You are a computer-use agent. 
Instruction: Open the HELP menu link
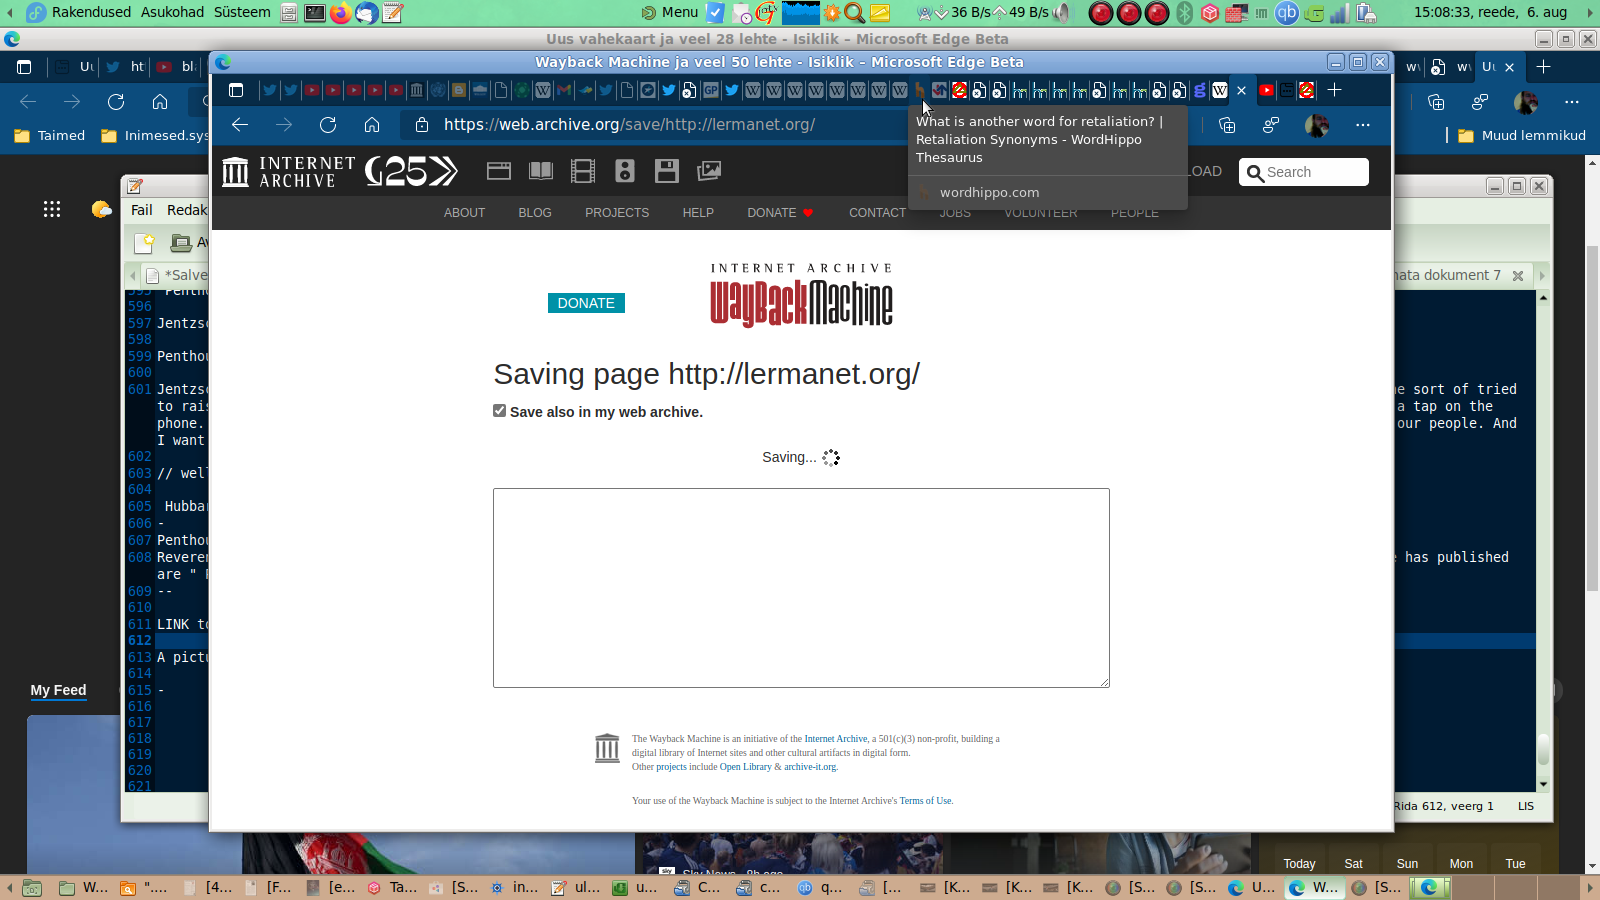698,213
